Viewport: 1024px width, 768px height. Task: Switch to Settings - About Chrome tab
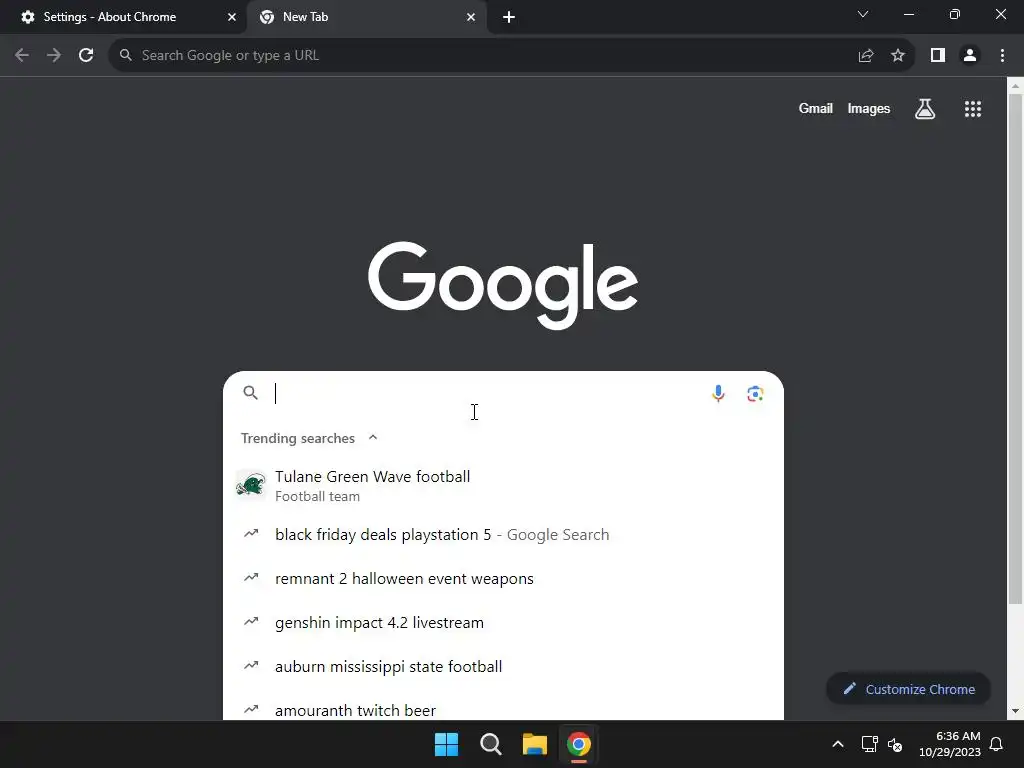123,17
